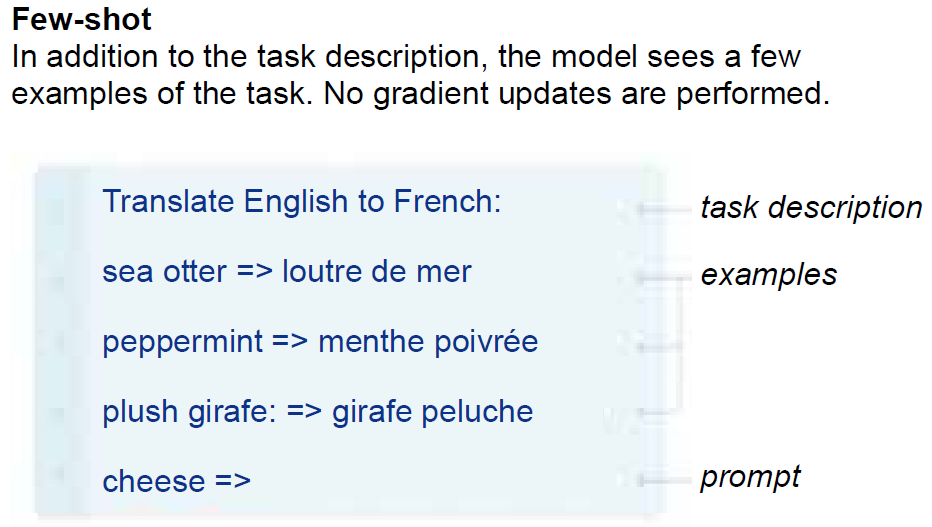This screenshot has width=932, height=527.
Task: Select the plush girafe example line
Action: 317,412
